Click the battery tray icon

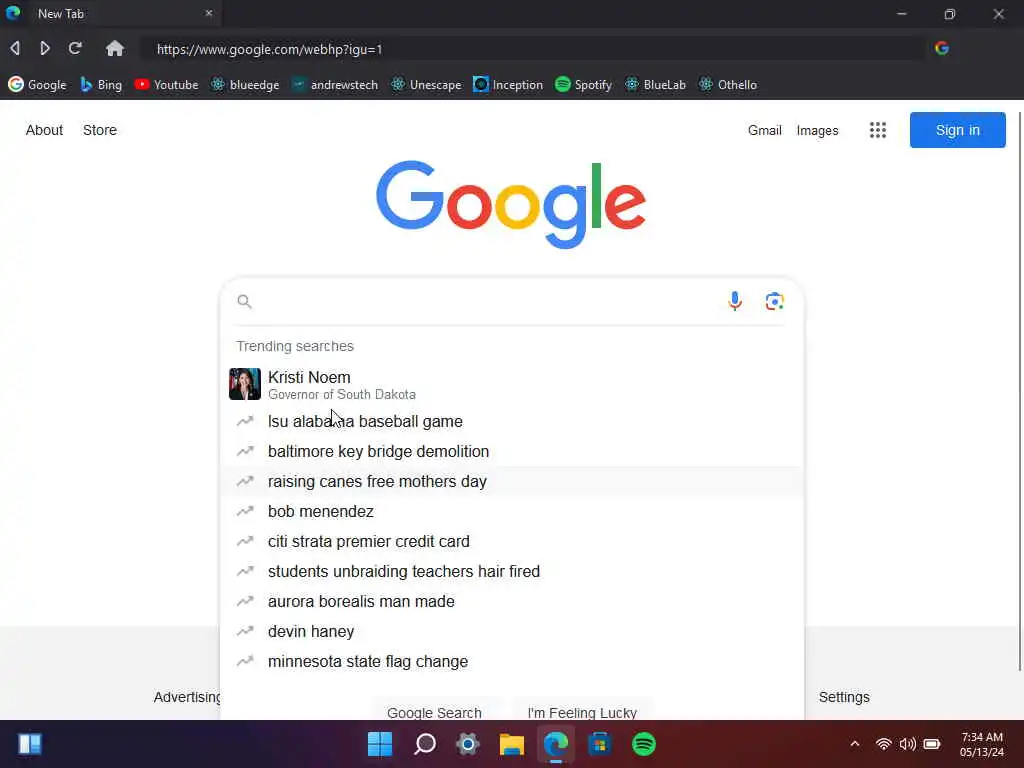pyautogui.click(x=932, y=744)
